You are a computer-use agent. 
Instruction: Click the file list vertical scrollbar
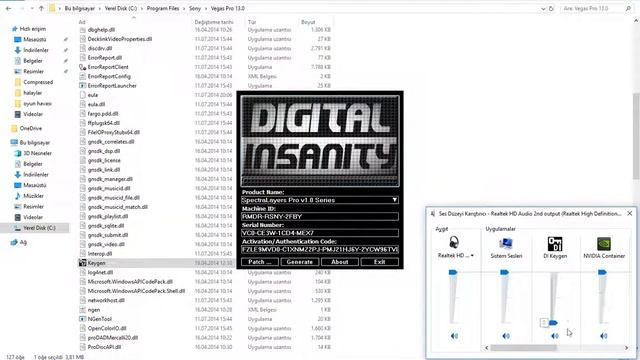[x=636, y=135]
